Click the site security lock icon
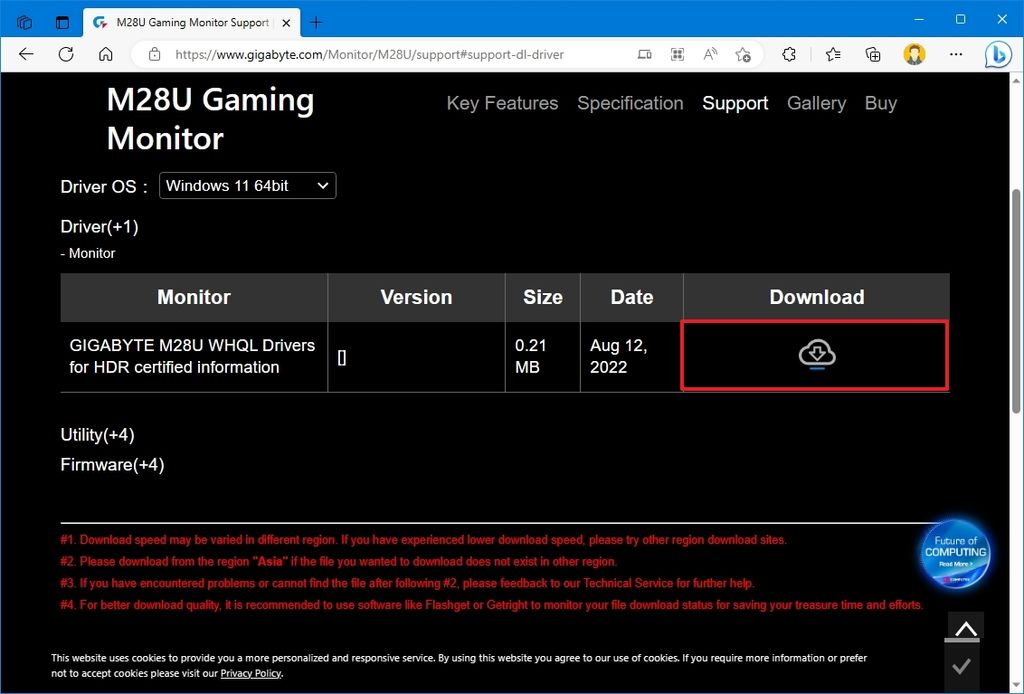Screen dimensions: 1024x694 [154, 54]
